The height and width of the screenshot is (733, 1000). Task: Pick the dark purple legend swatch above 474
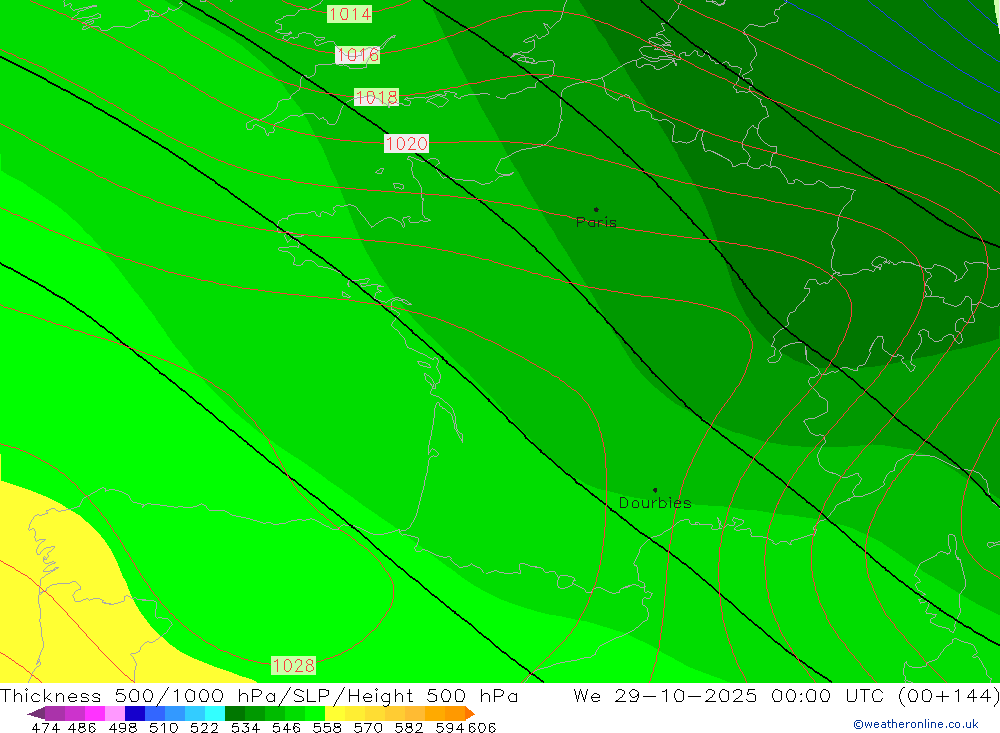(55, 713)
